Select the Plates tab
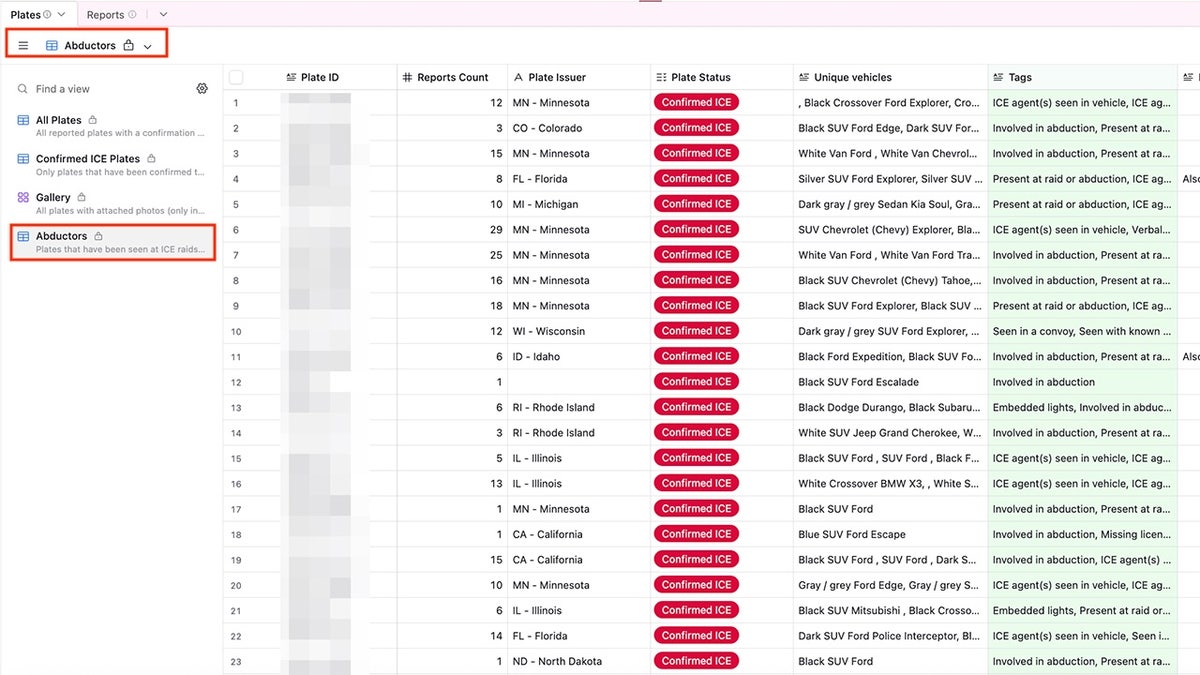This screenshot has width=1200, height=675. (25, 15)
